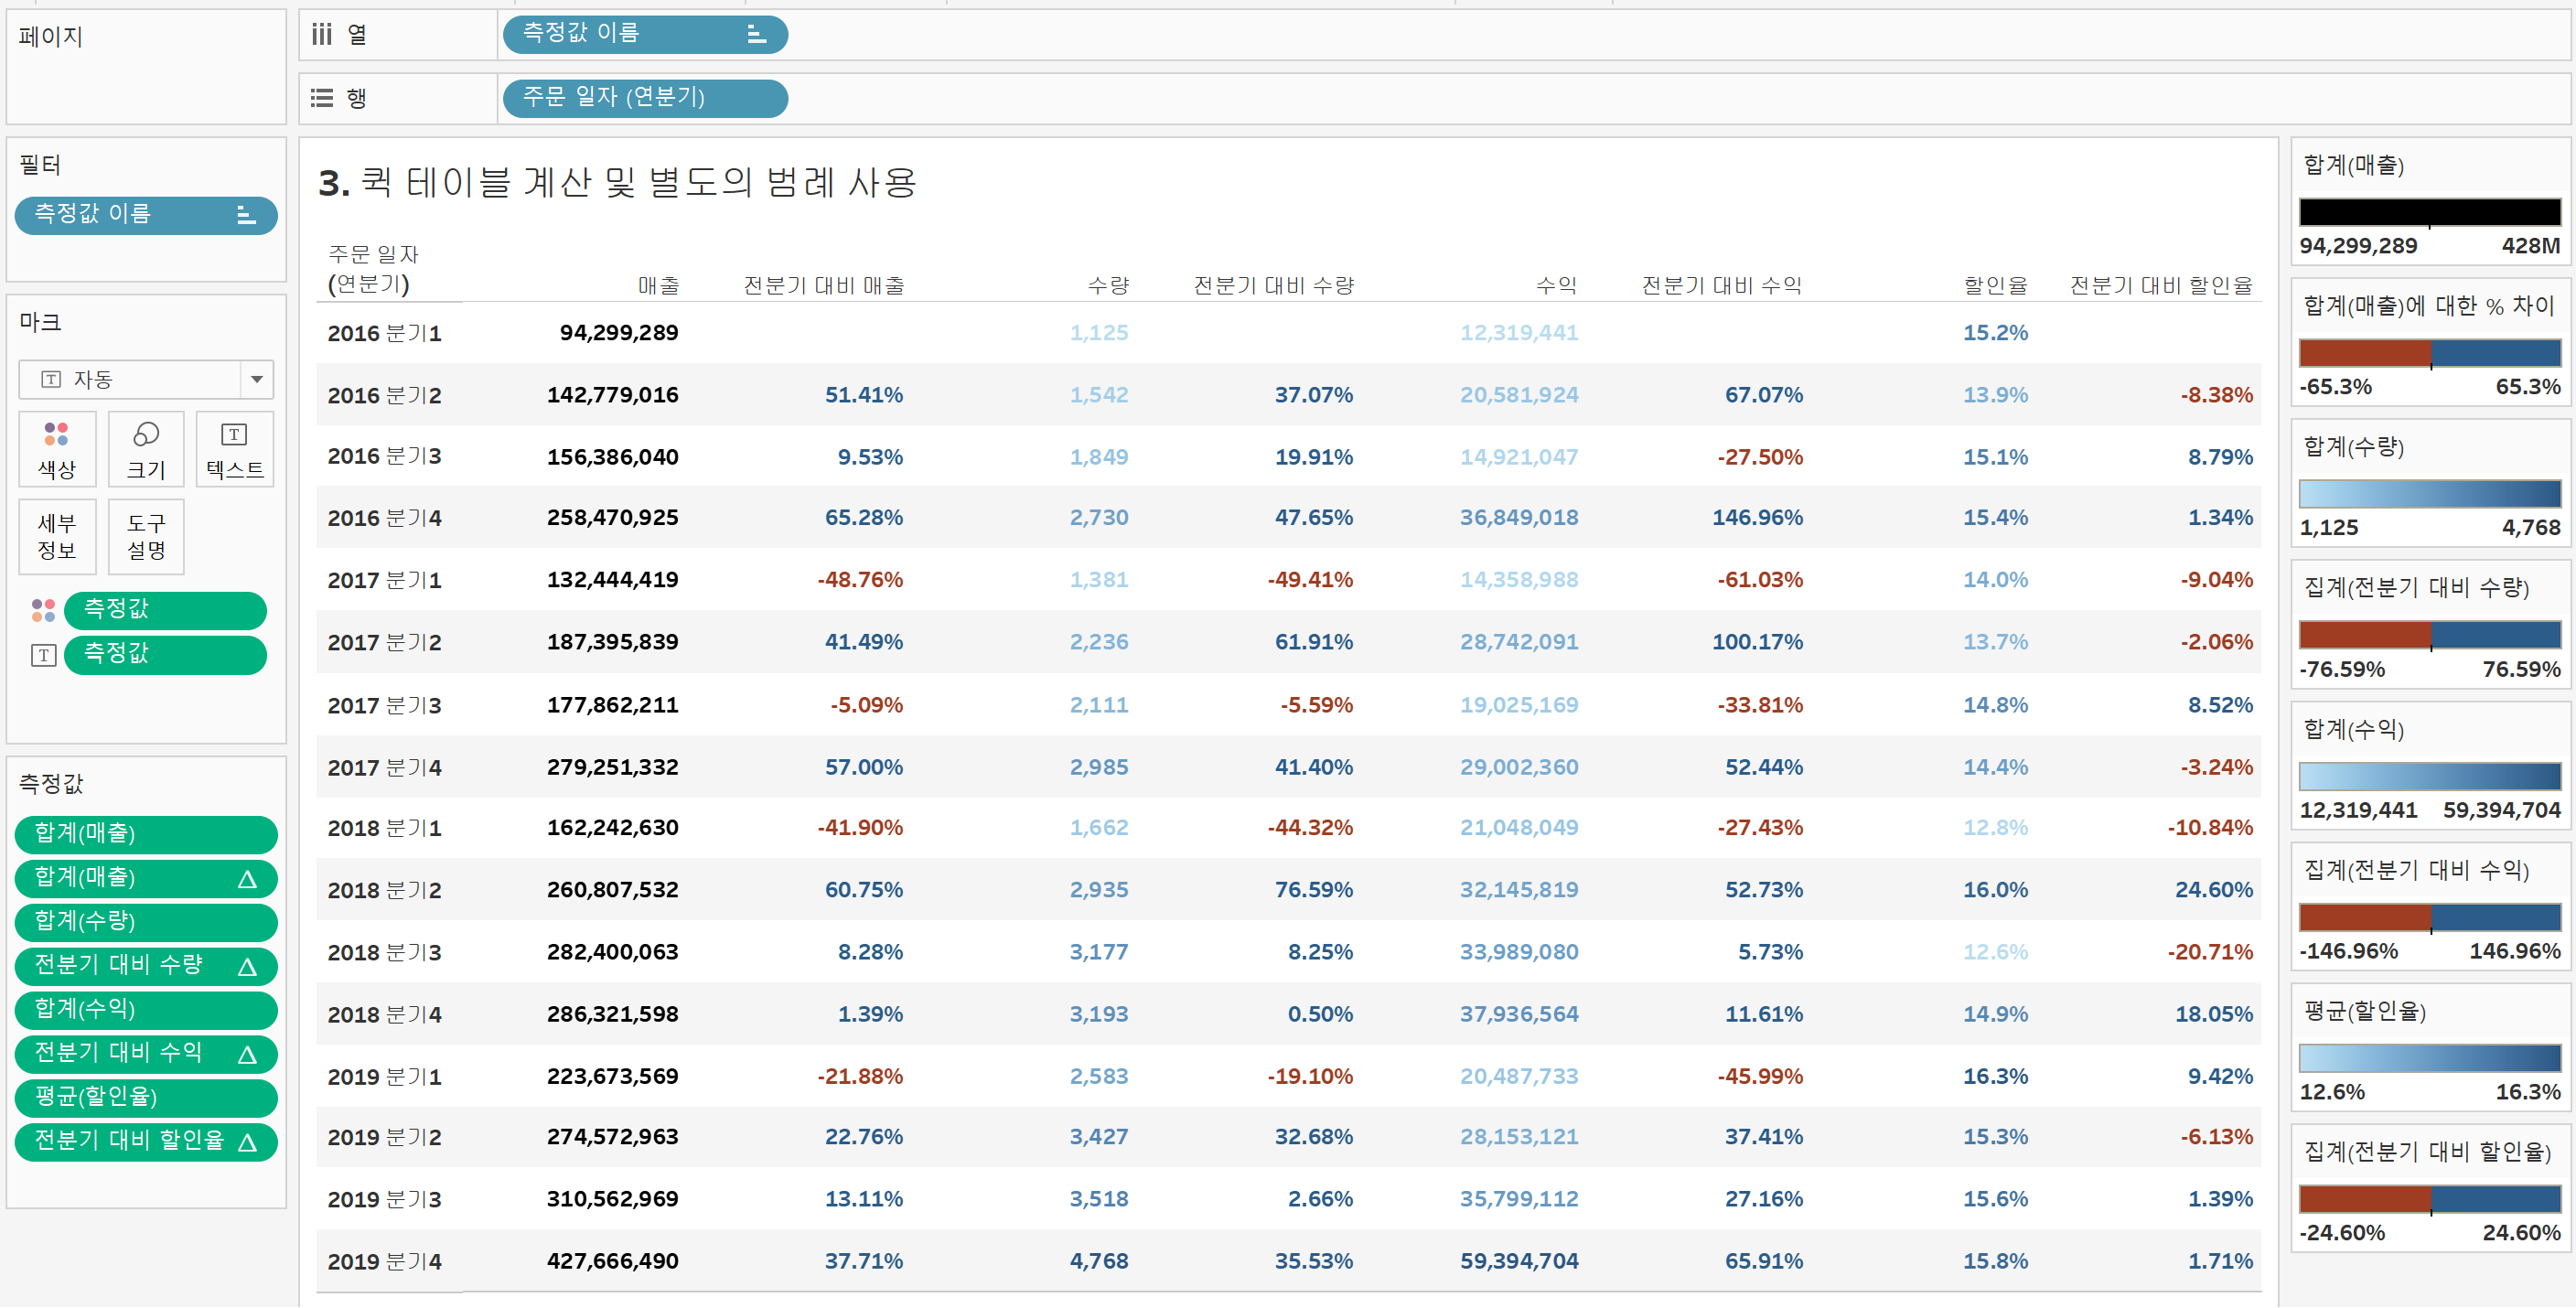Click delta icon on 전분기 대비 수량 pill
This screenshot has width=2576, height=1308.
coord(247,966)
